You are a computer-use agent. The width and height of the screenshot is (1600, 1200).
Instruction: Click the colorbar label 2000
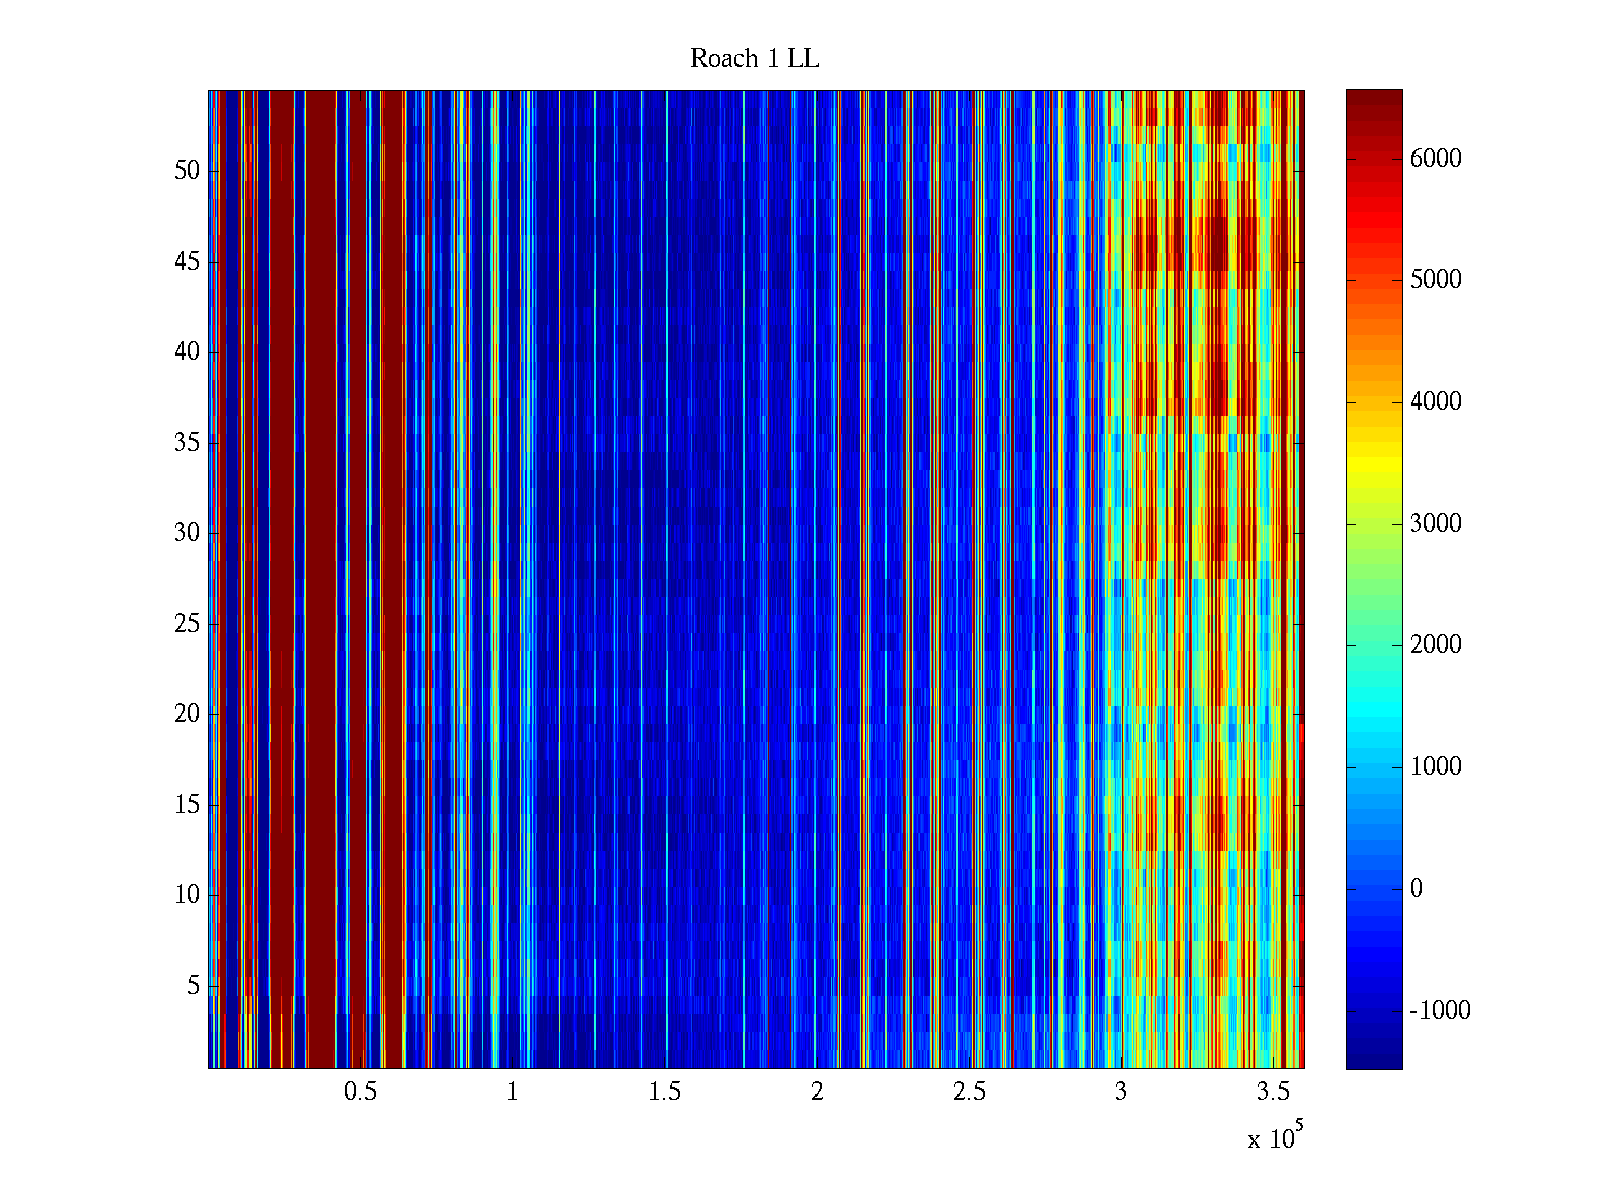pyautogui.click(x=1435, y=645)
